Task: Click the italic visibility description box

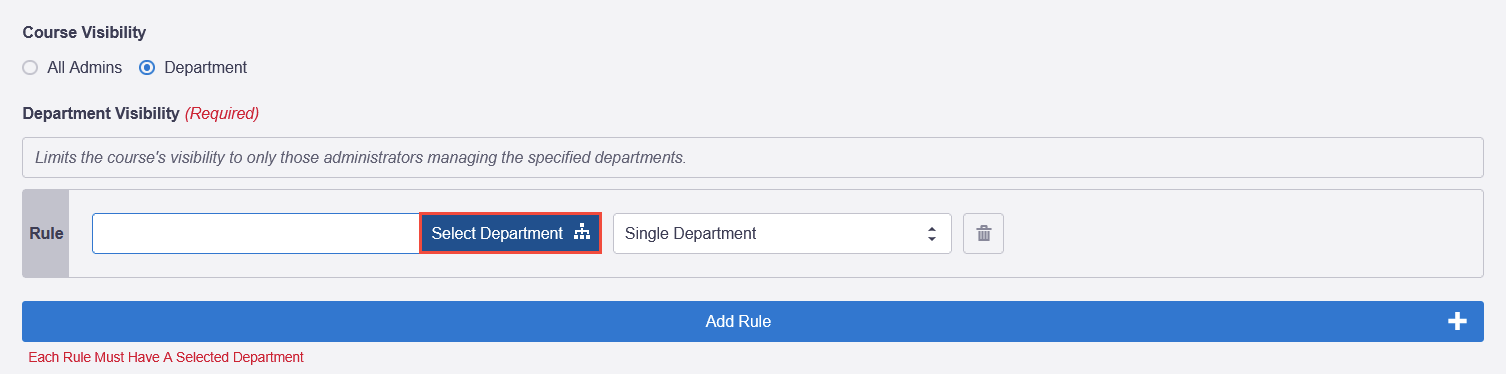Action: [753, 157]
